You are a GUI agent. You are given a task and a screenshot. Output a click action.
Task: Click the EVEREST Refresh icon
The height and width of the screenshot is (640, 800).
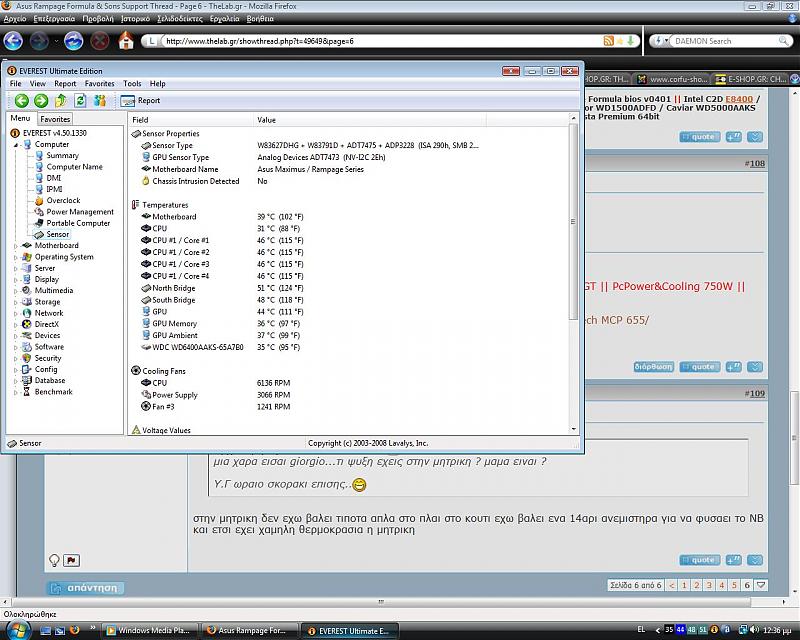click(80, 101)
